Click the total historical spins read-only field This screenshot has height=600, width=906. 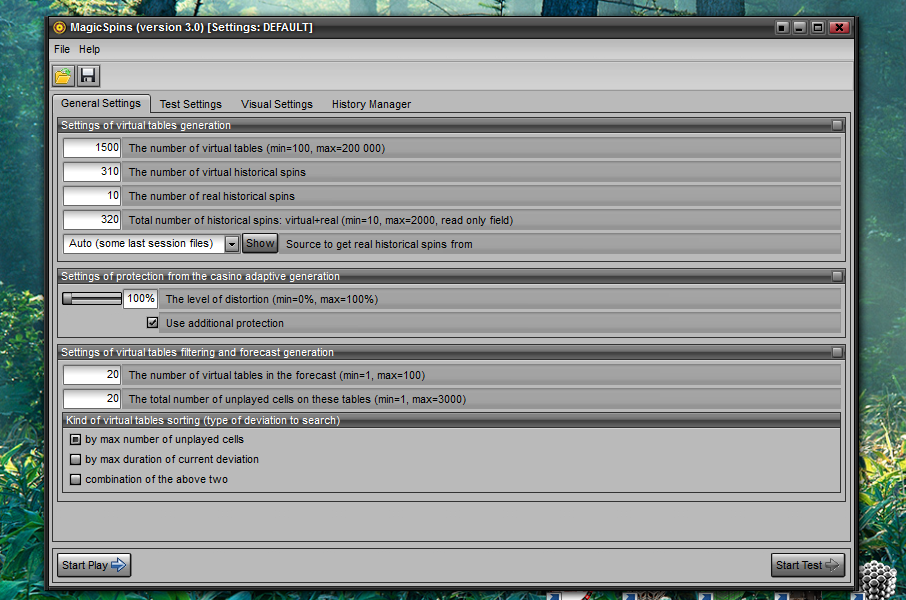(92, 220)
